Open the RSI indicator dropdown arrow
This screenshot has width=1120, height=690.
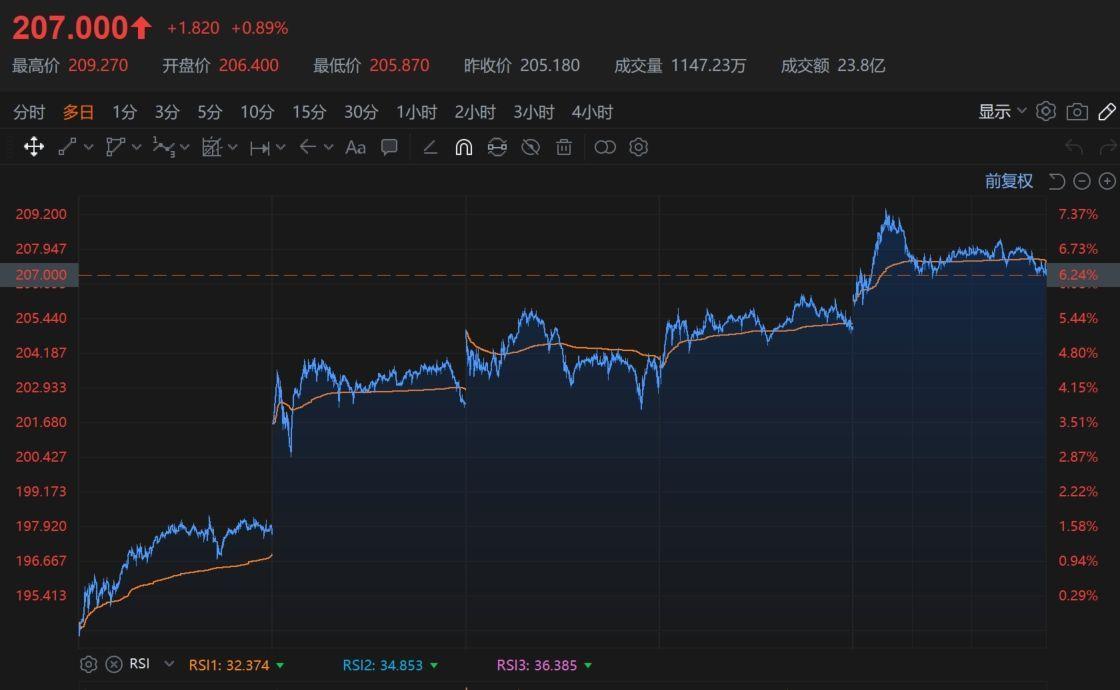click(x=169, y=664)
